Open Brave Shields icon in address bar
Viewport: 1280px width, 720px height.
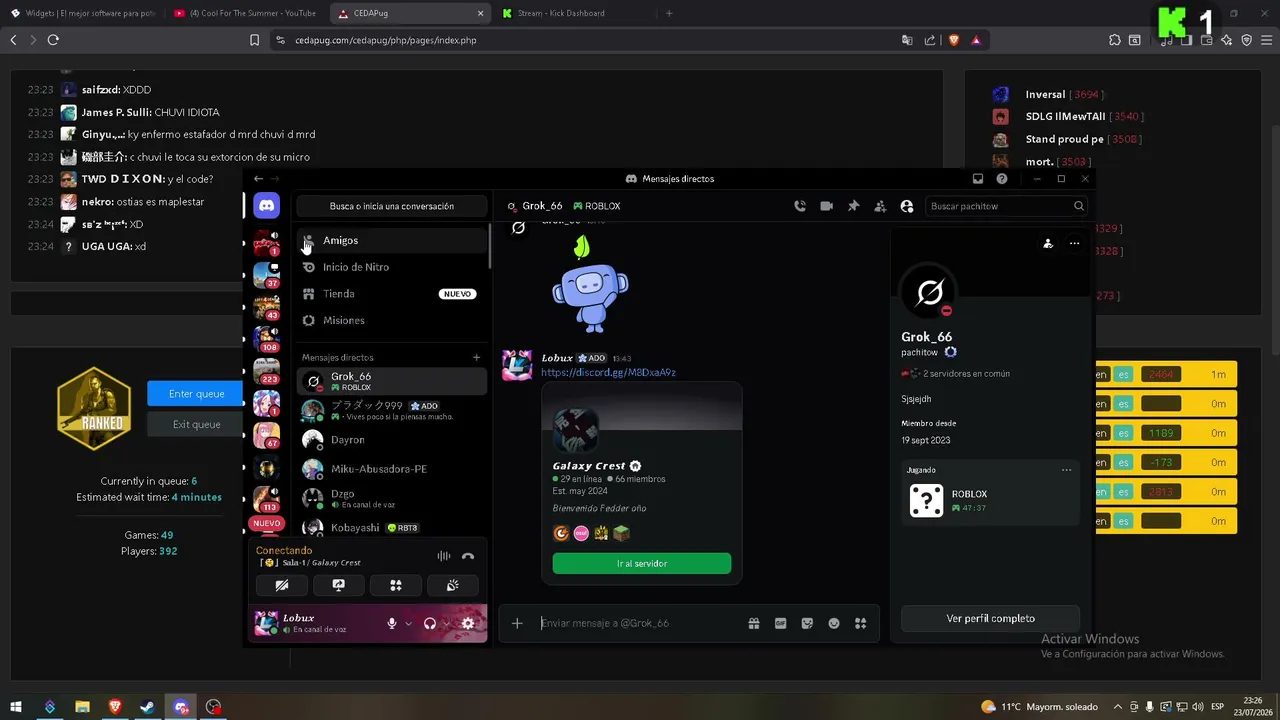(x=954, y=40)
